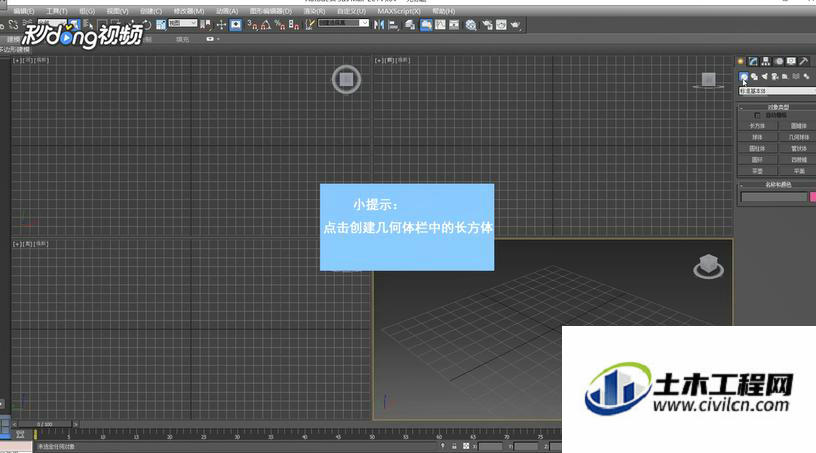Open the Schematic View
Image resolution: width=816 pixels, height=453 pixels.
(x=454, y=24)
